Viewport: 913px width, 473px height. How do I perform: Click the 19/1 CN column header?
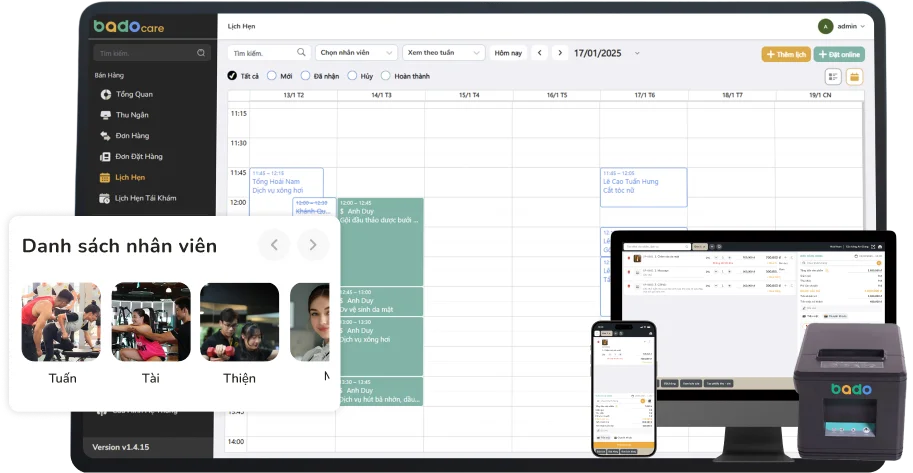coord(820,95)
